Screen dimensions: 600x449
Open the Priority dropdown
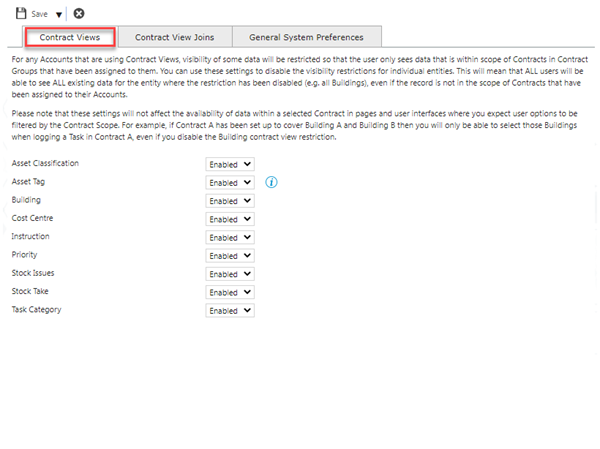(x=230, y=255)
